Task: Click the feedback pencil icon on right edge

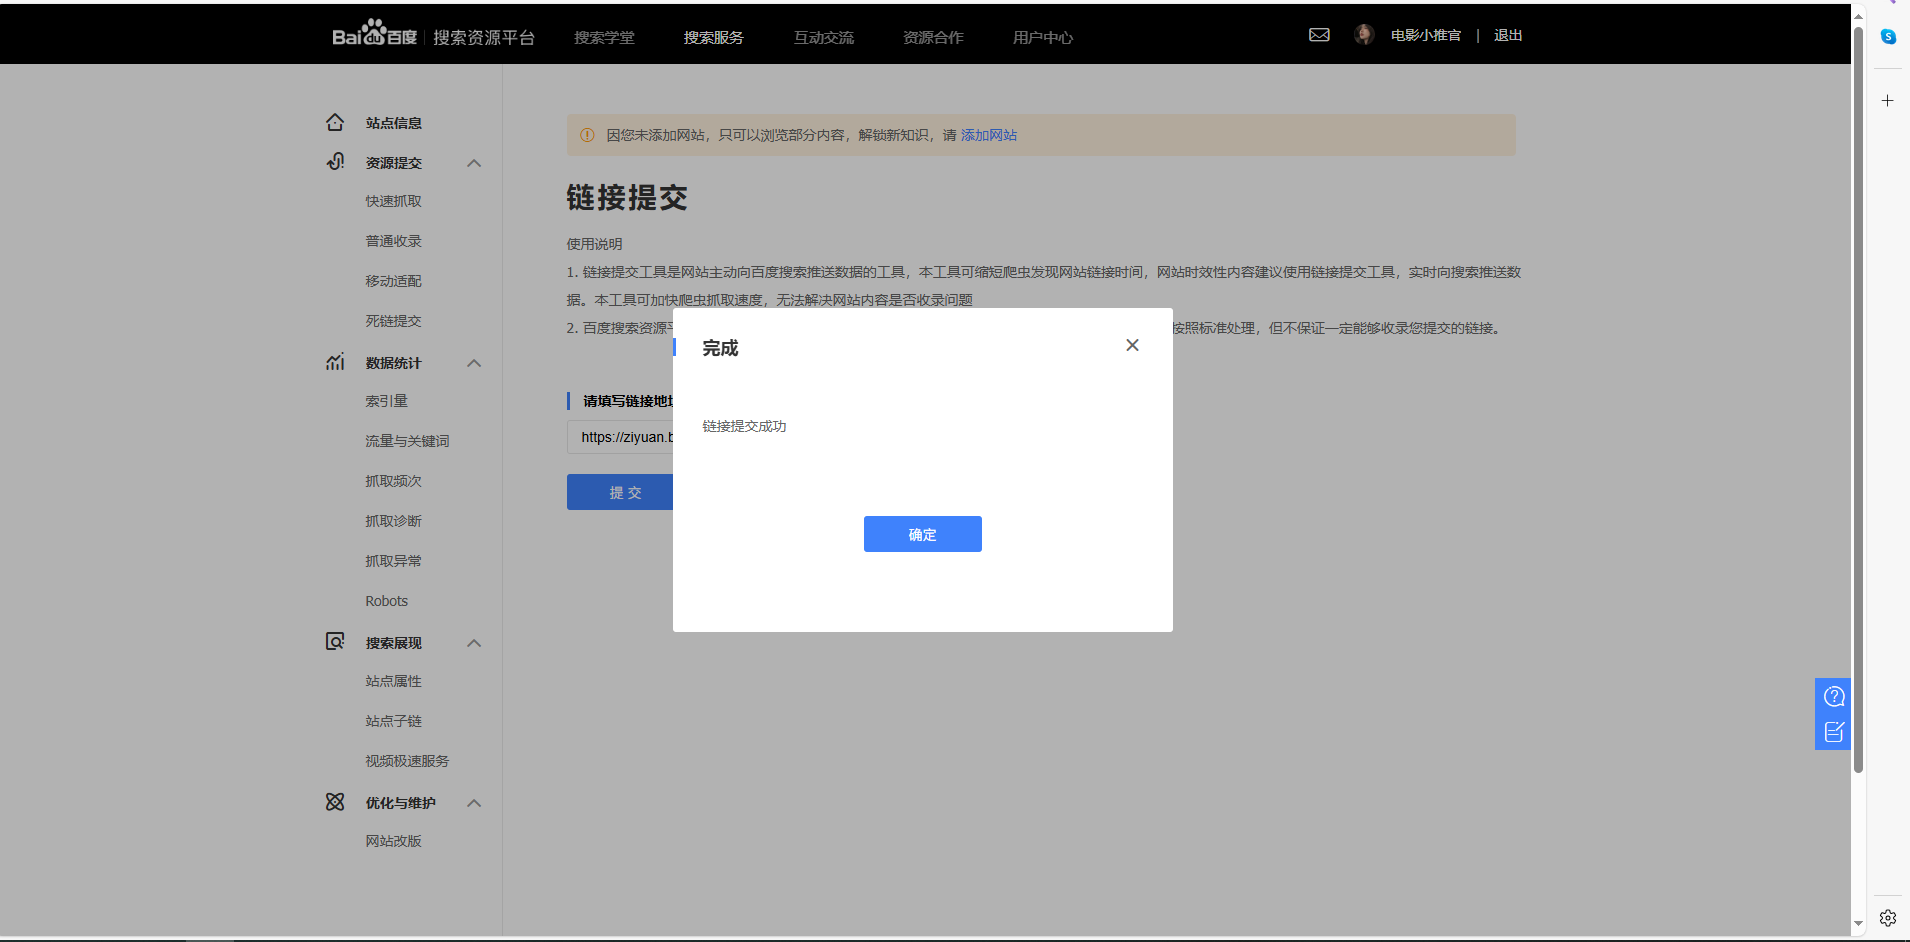Action: tap(1834, 732)
